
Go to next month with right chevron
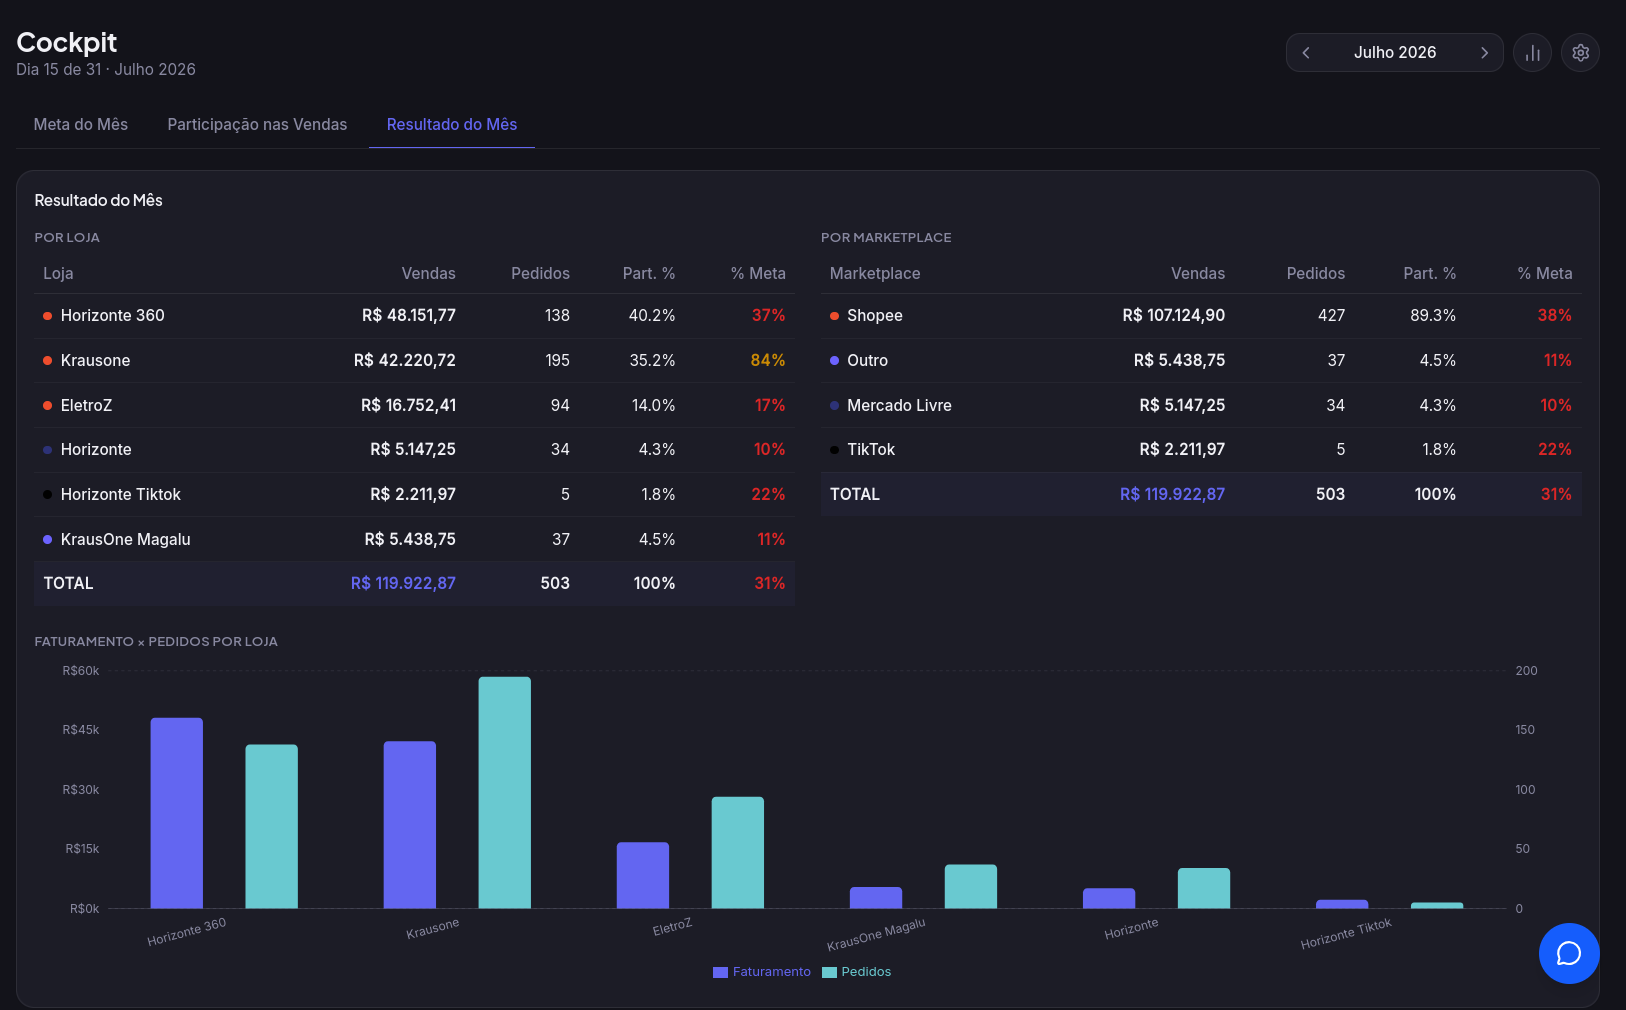tap(1484, 53)
